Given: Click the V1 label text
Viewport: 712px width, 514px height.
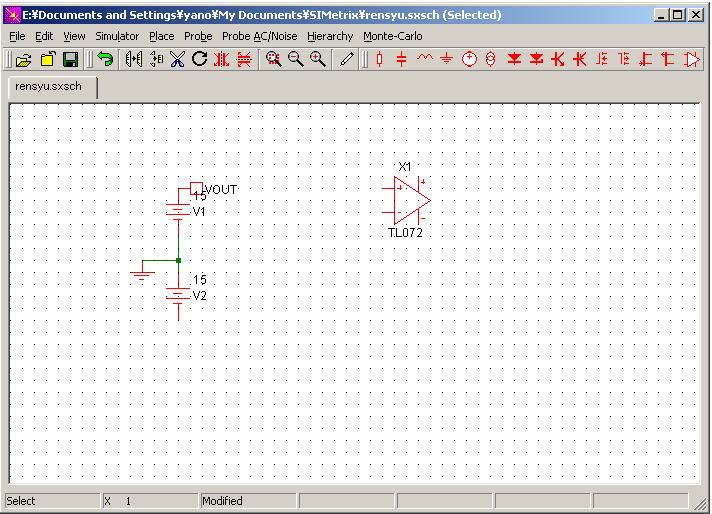Looking at the screenshot, I should [199, 212].
